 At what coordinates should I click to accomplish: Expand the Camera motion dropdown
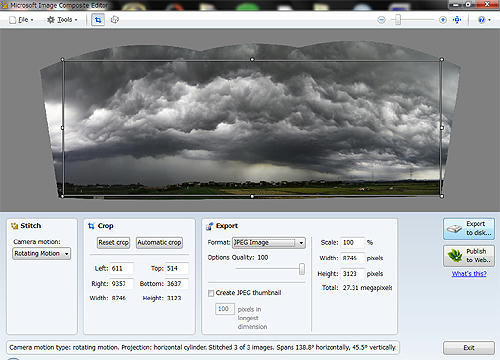point(42,254)
